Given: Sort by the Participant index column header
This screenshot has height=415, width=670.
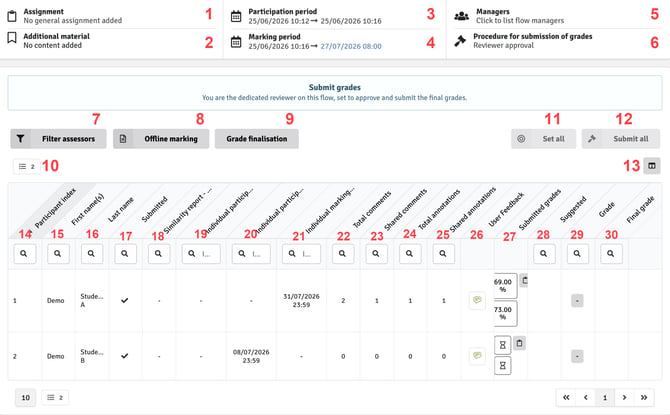Looking at the screenshot, I should tap(56, 208).
